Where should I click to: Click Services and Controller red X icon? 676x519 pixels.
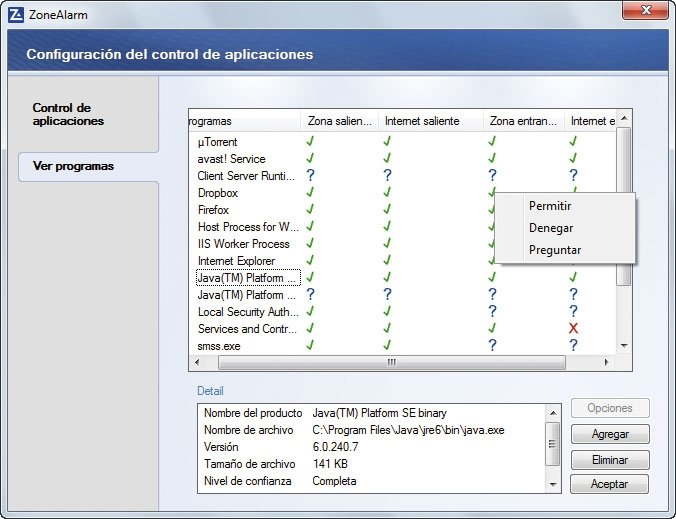click(x=573, y=328)
